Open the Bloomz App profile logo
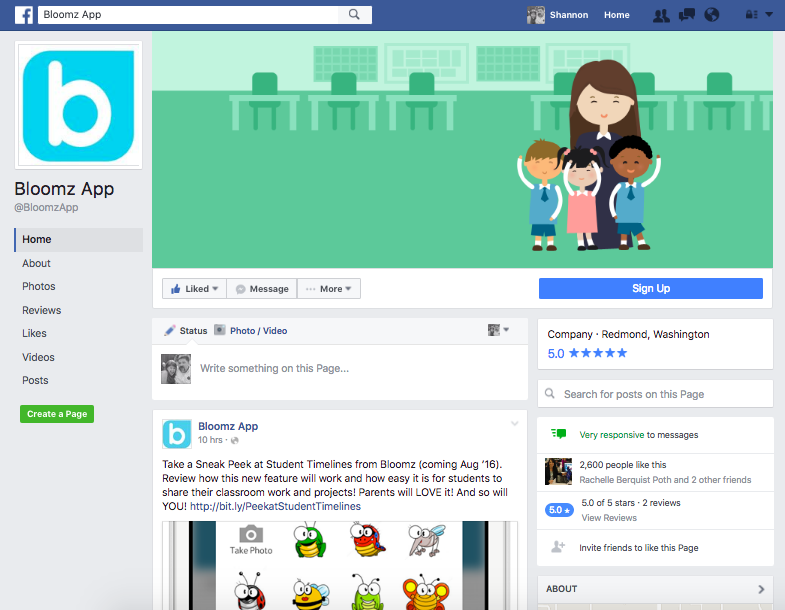This screenshot has width=785, height=610. pyautogui.click(x=79, y=105)
